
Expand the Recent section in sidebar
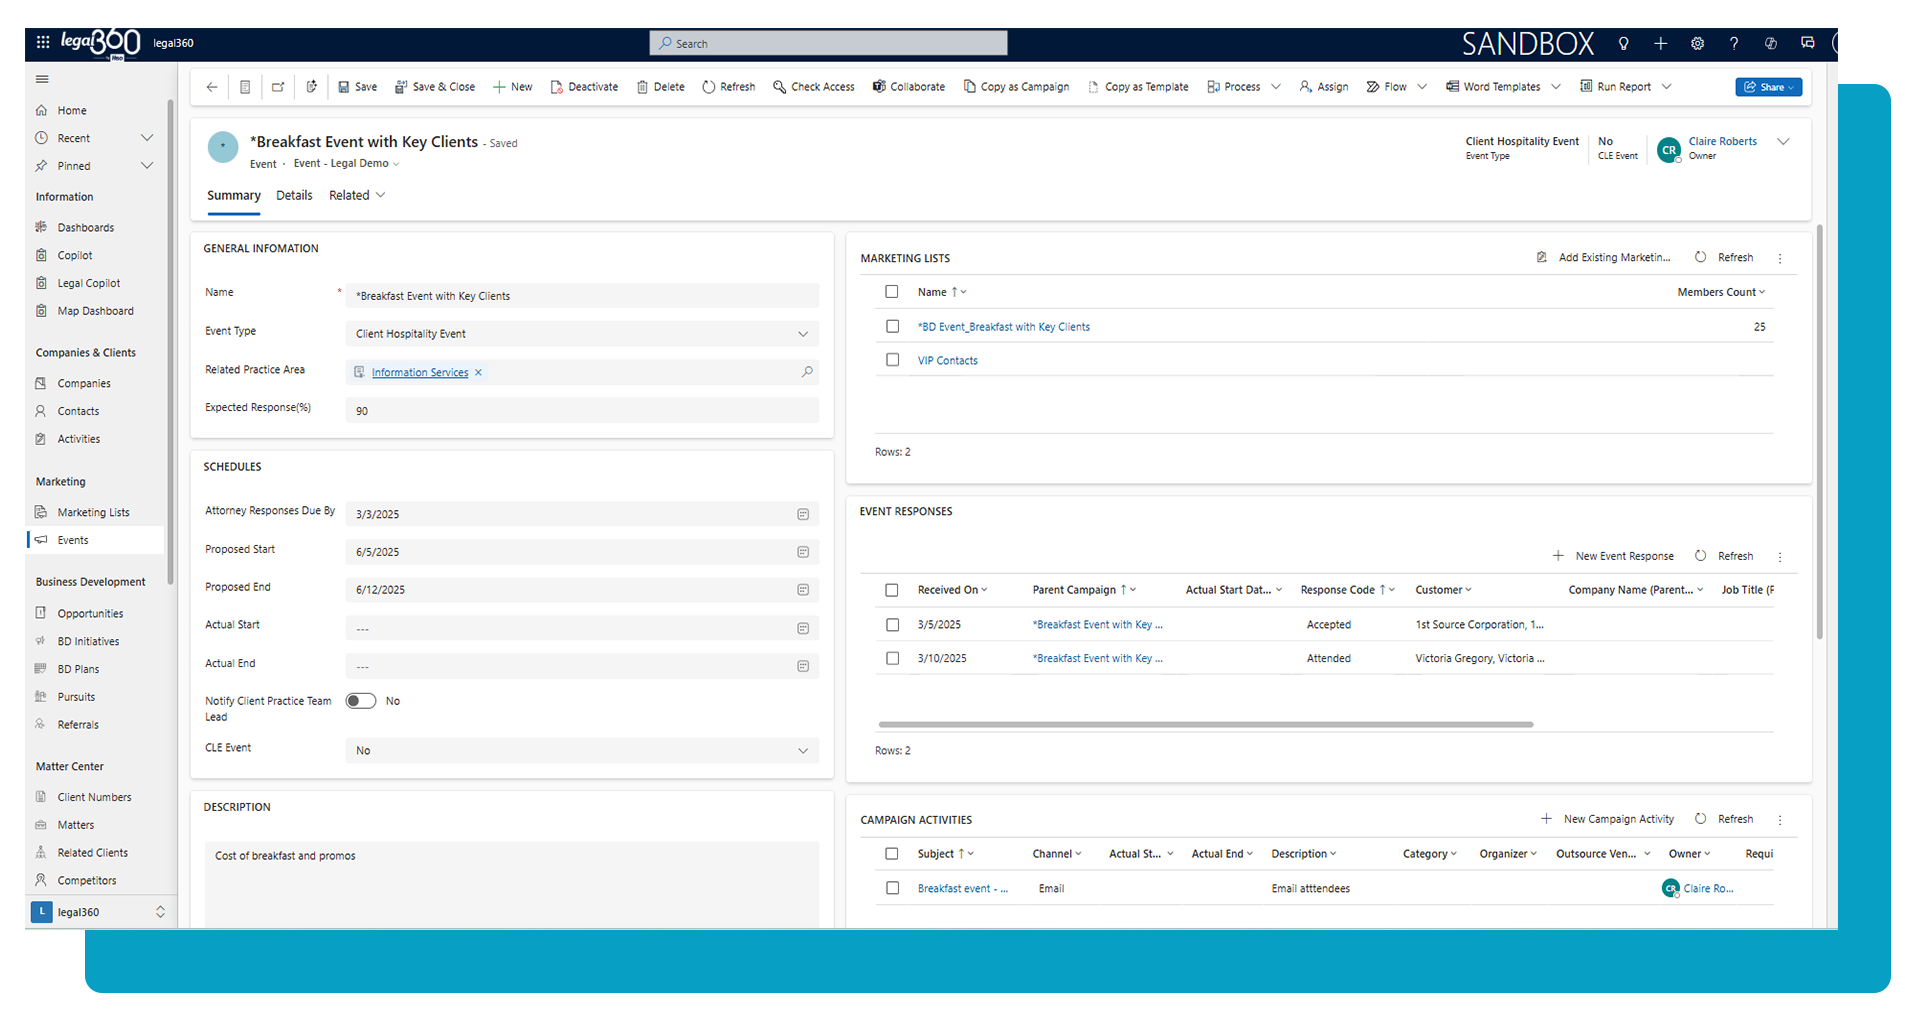coord(147,138)
